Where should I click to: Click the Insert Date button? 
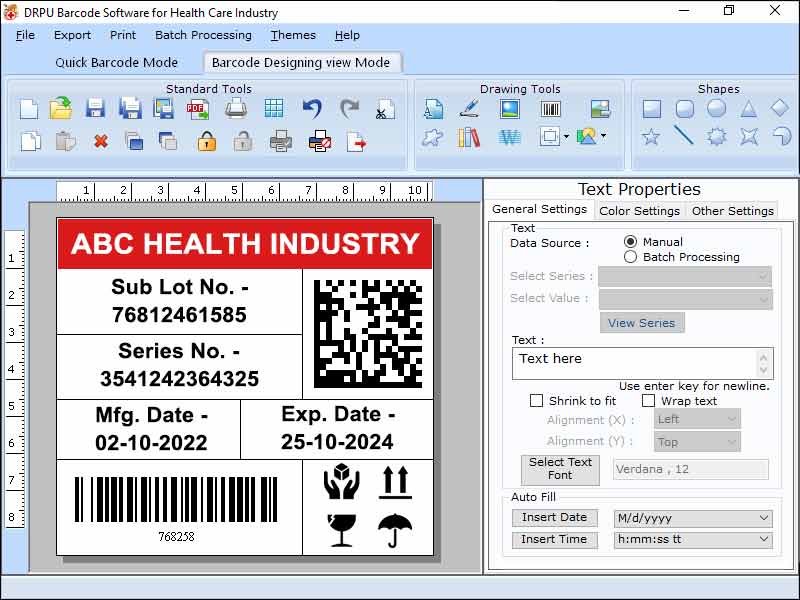(x=554, y=518)
